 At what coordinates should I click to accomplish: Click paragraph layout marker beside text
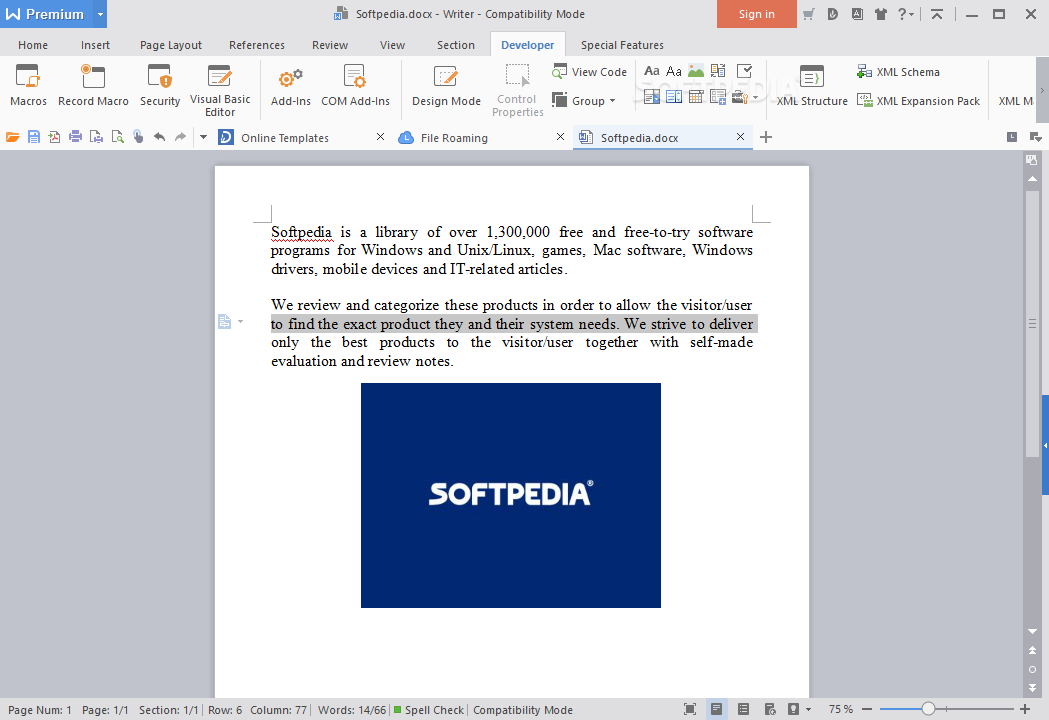(x=225, y=322)
